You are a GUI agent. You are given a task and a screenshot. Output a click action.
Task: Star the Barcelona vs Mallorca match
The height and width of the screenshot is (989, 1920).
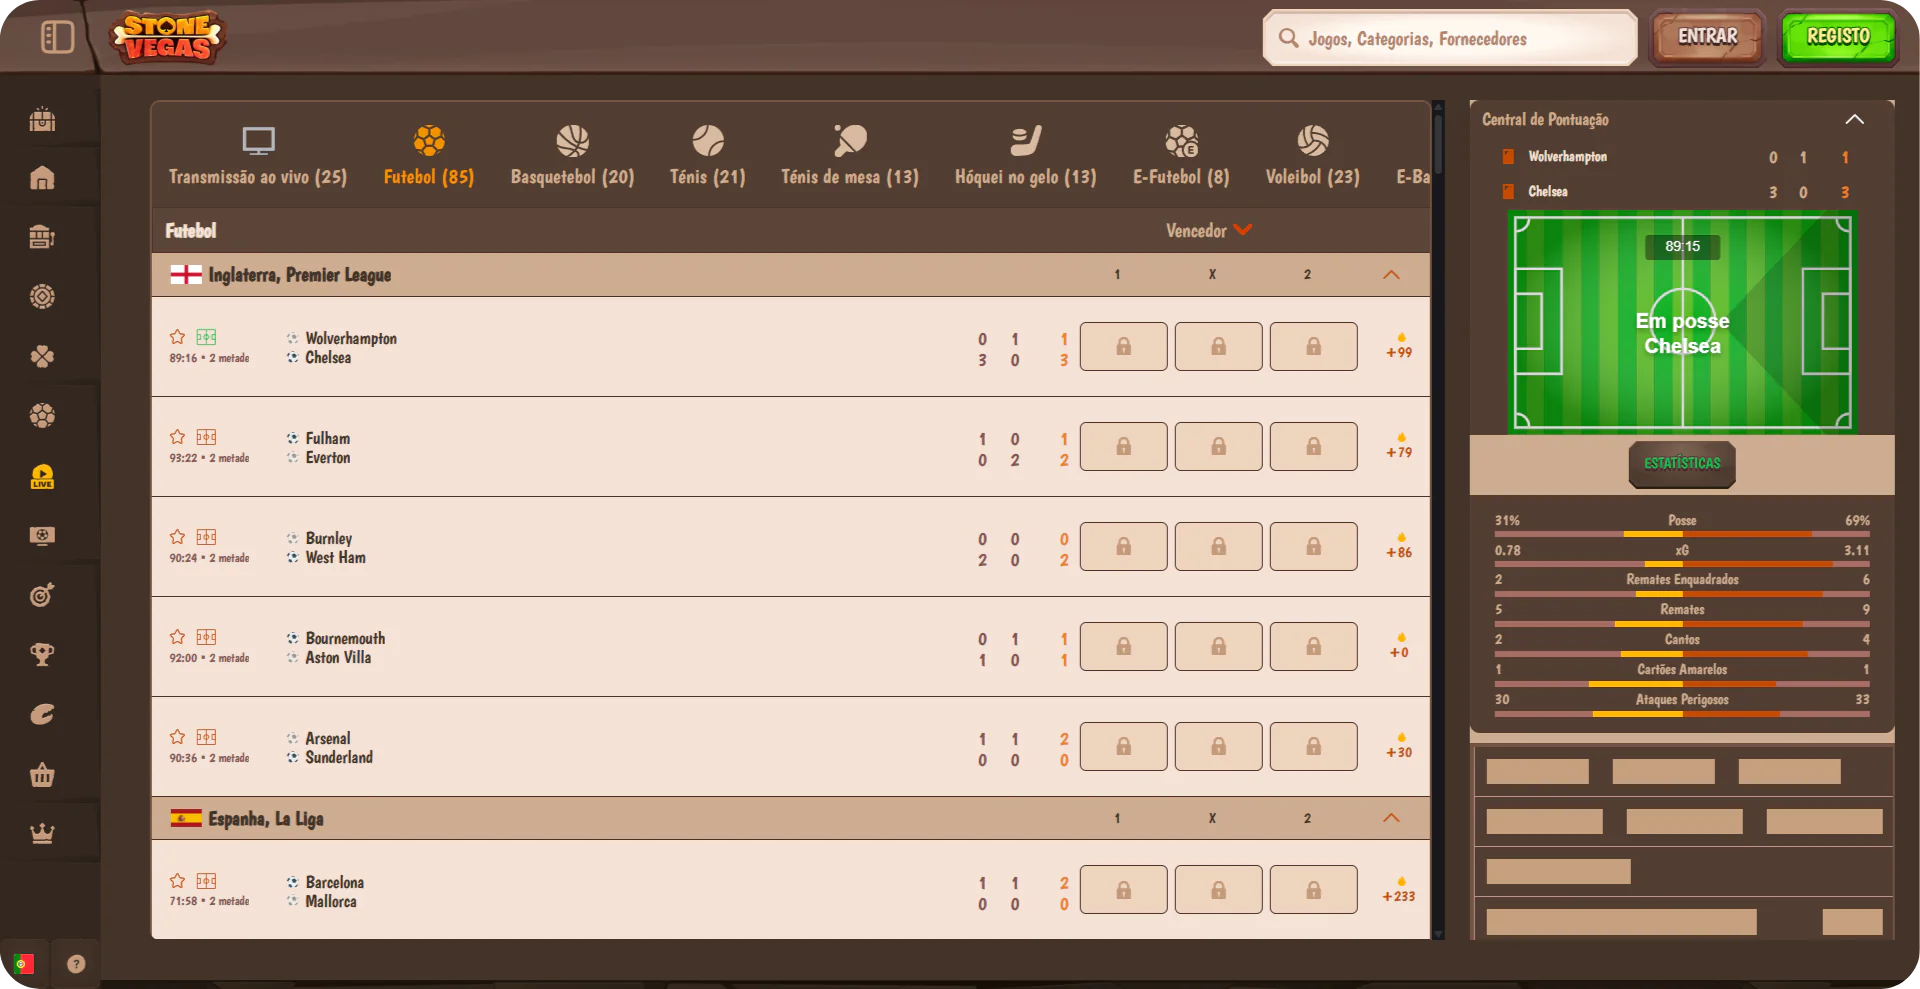point(178,881)
